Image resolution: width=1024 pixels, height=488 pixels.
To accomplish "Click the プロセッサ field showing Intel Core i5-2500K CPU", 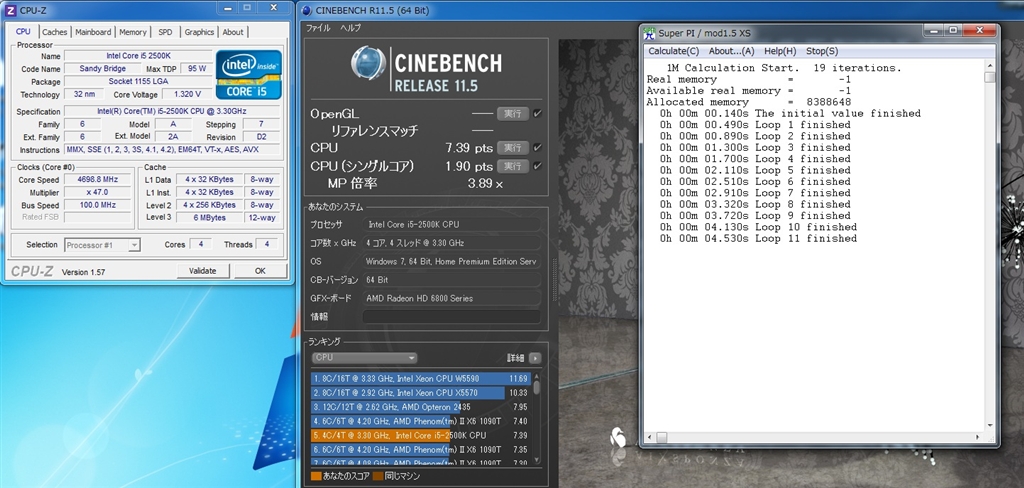I will tap(451, 224).
